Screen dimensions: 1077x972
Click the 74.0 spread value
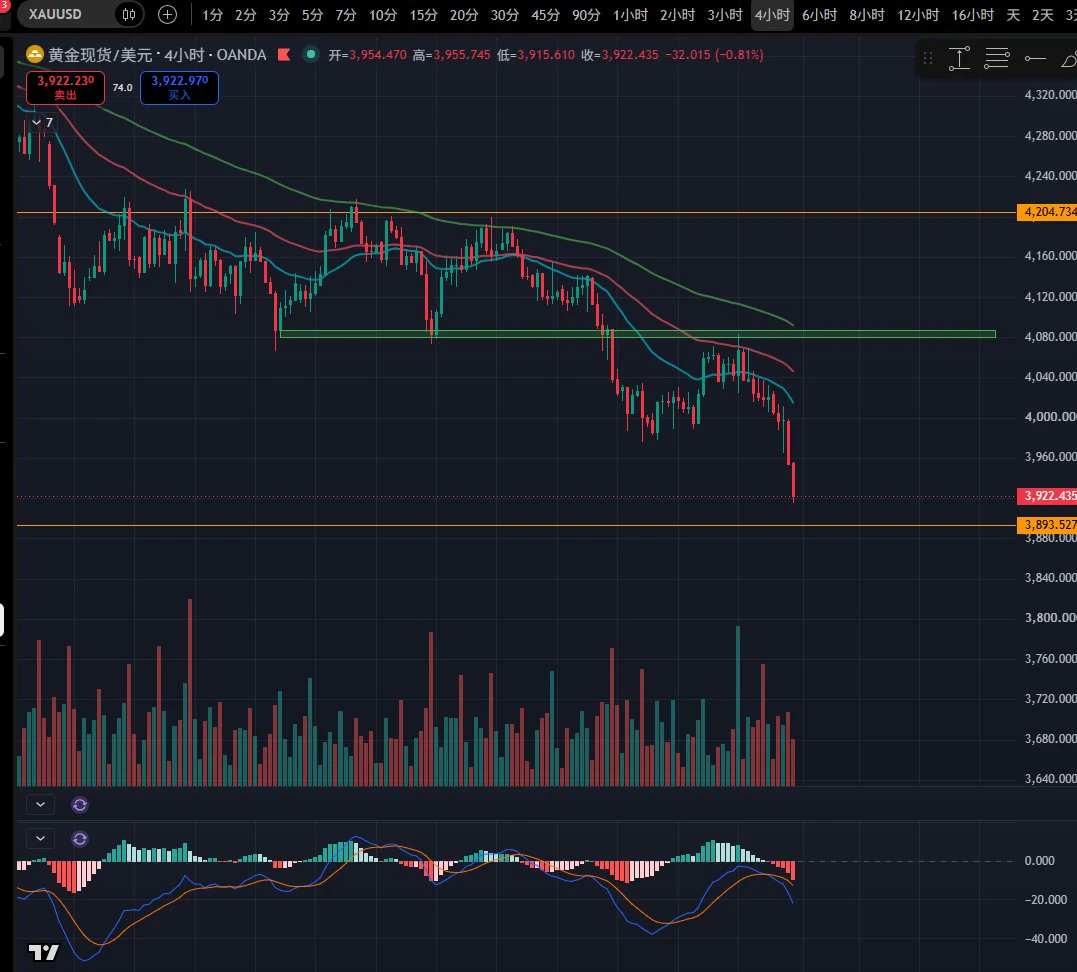coord(122,87)
